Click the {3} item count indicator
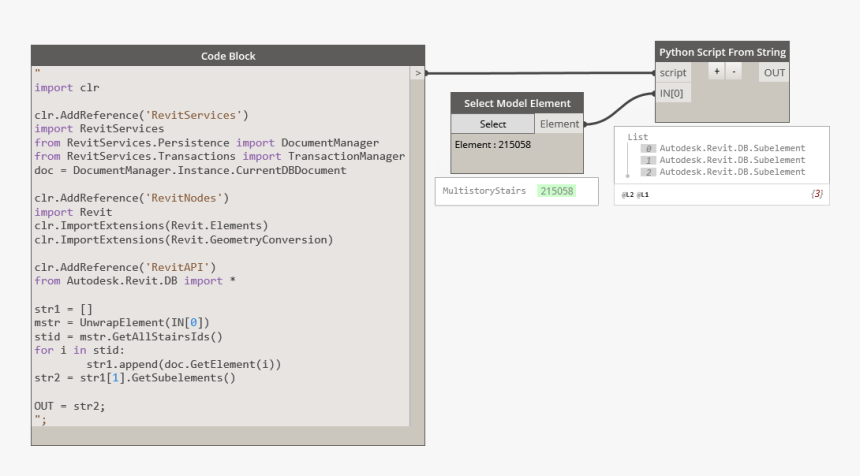 (x=816, y=193)
